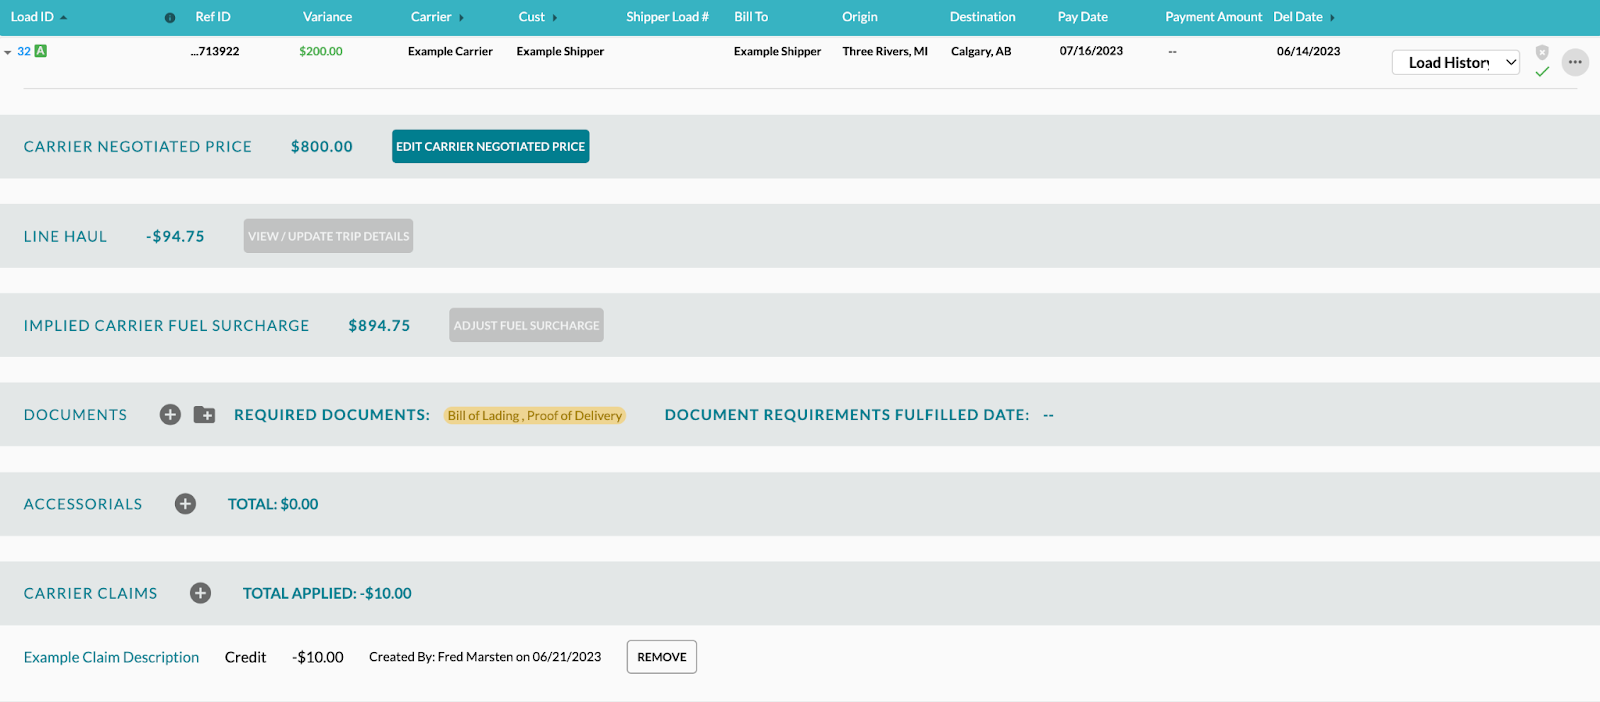The width and height of the screenshot is (1600, 702).
Task: Add an accessorial with plus icon
Action: pos(185,504)
